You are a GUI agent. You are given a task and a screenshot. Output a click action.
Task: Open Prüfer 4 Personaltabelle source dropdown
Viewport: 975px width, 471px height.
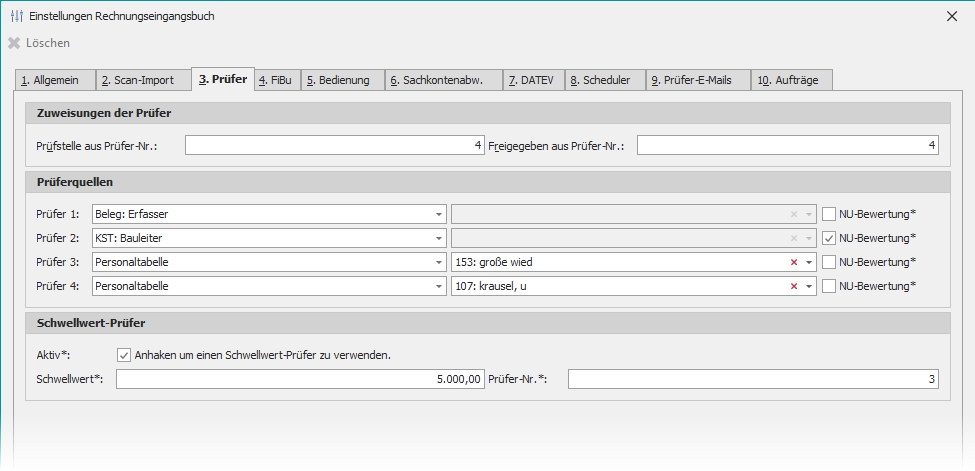click(439, 286)
